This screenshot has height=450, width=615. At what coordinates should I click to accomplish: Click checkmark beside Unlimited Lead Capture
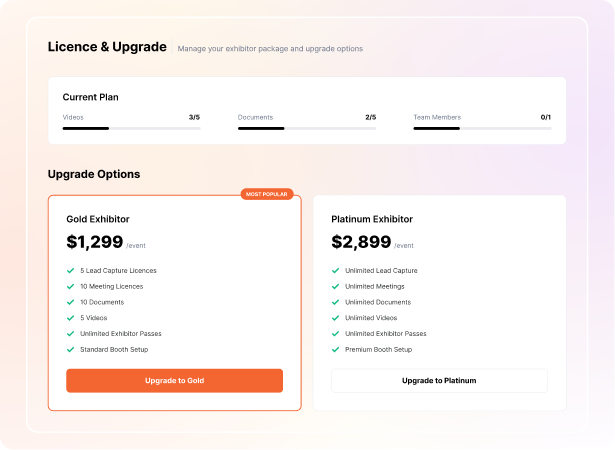335,271
